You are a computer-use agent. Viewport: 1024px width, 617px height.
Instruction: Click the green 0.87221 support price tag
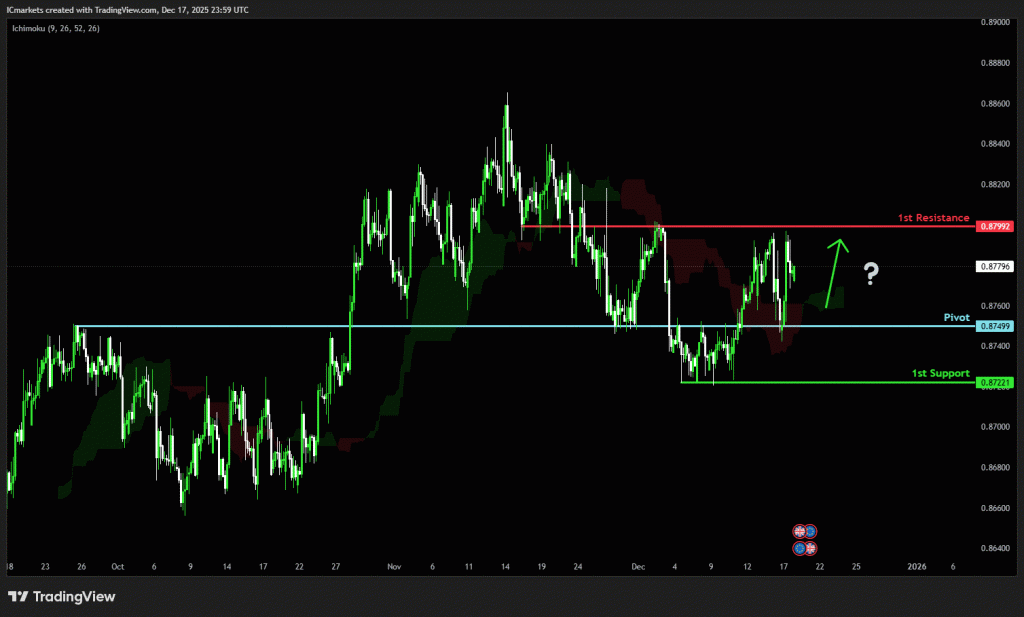996,383
